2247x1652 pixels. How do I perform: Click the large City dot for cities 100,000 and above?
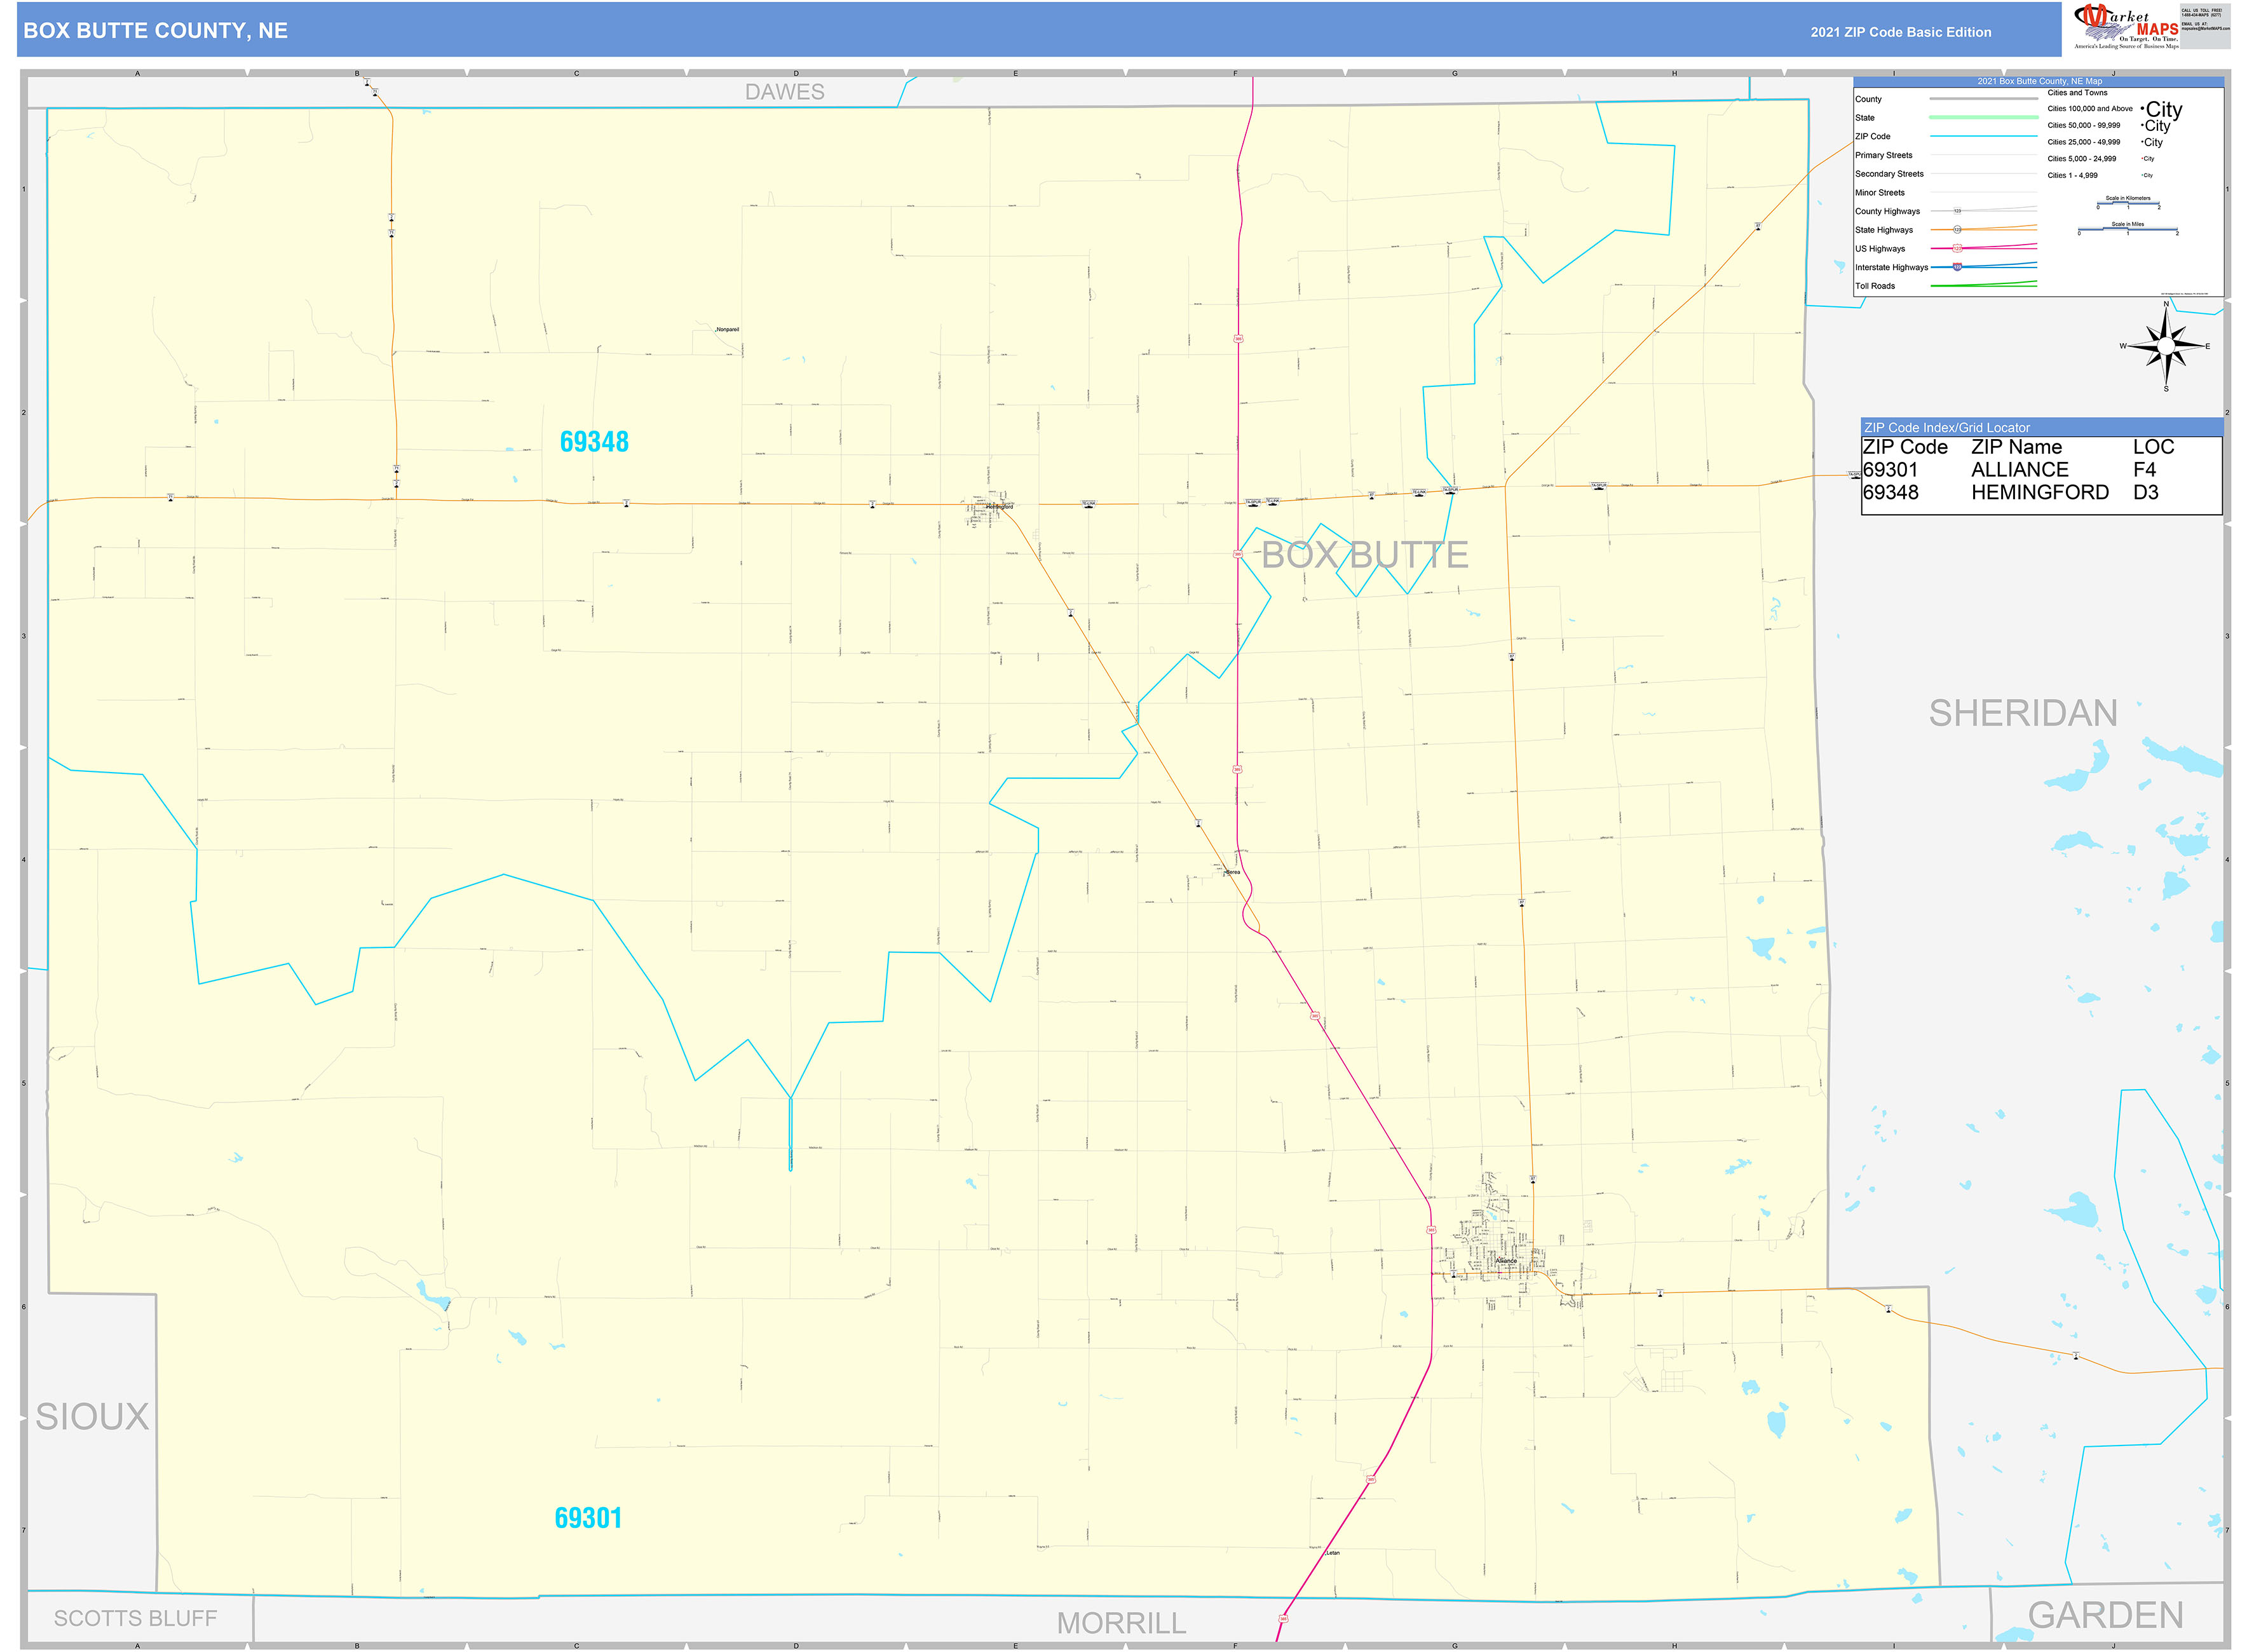(2143, 108)
